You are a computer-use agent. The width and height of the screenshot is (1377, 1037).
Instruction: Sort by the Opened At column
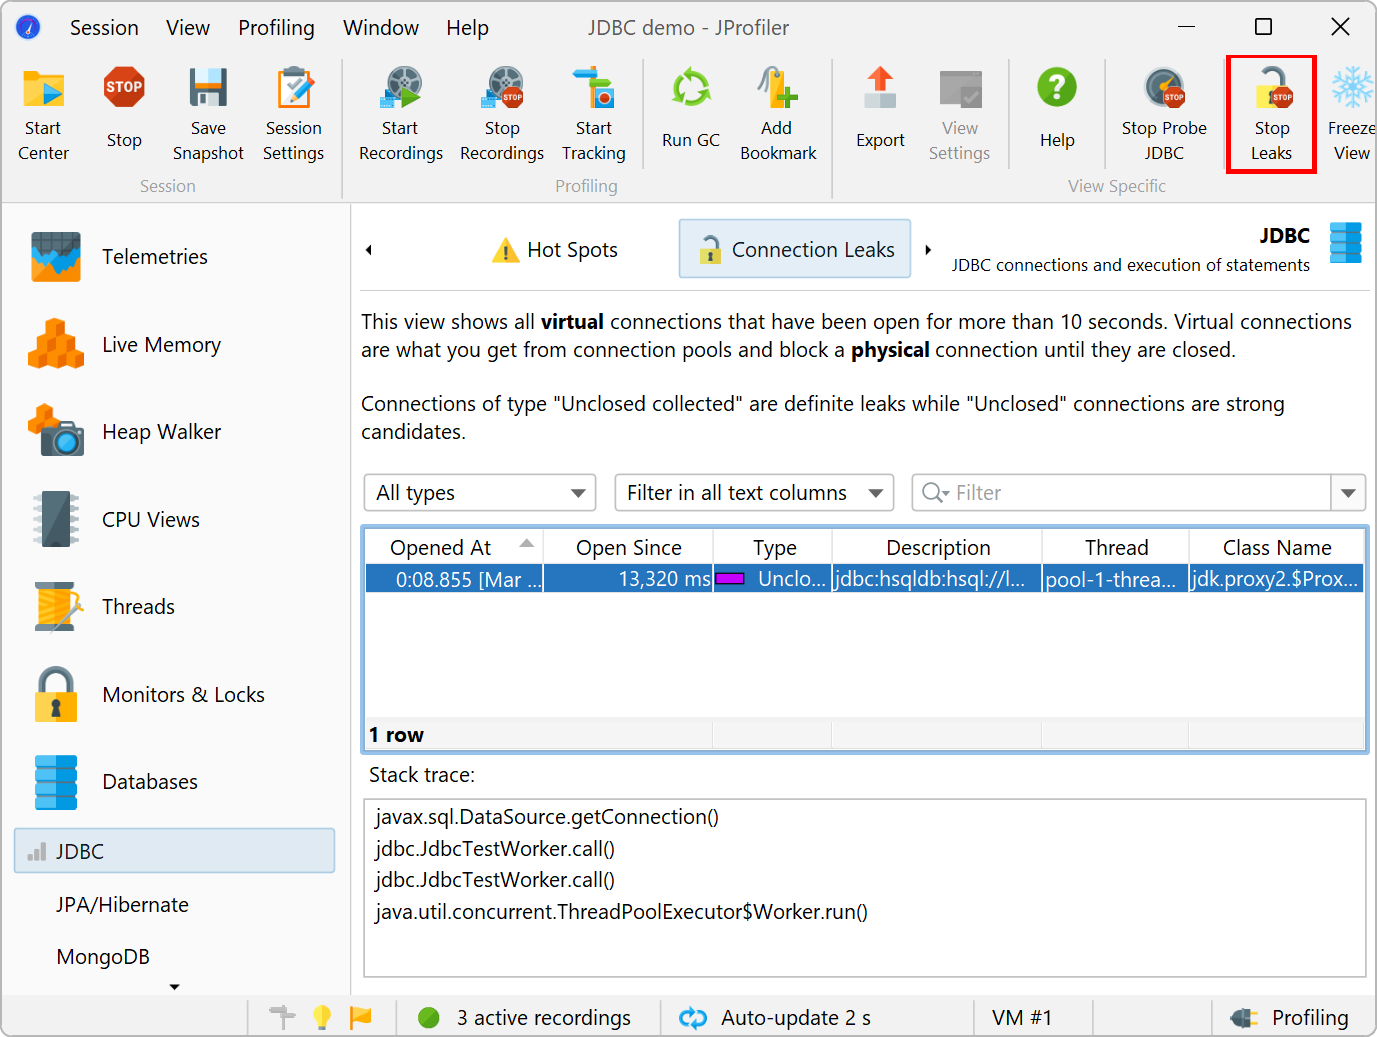454,548
